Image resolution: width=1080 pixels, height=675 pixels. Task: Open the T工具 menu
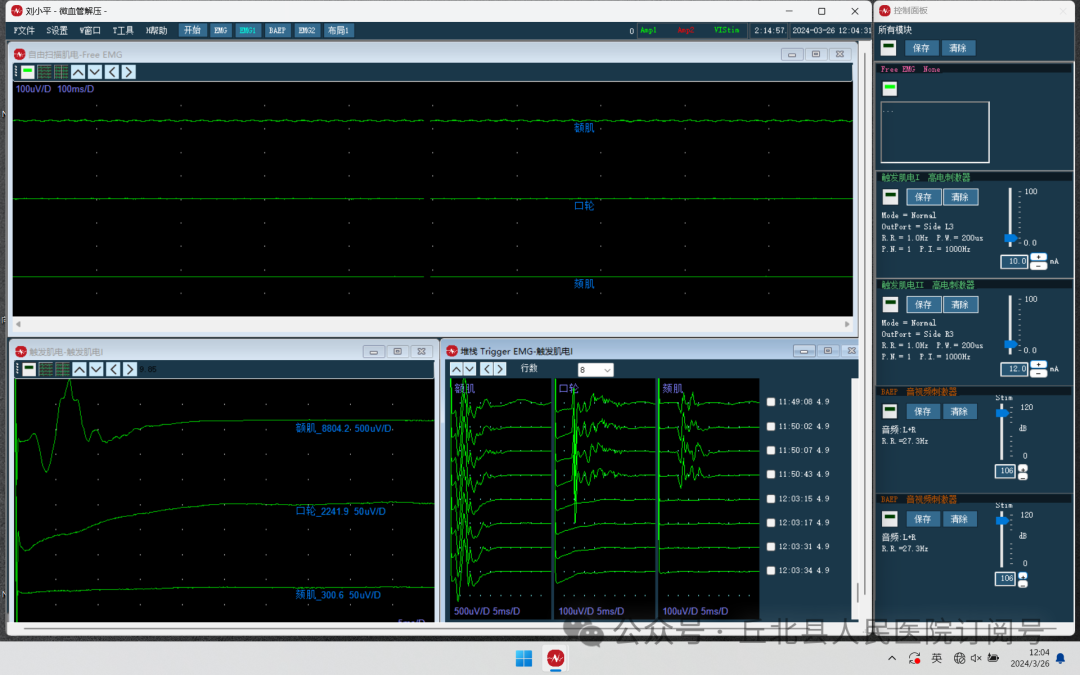click(123, 30)
